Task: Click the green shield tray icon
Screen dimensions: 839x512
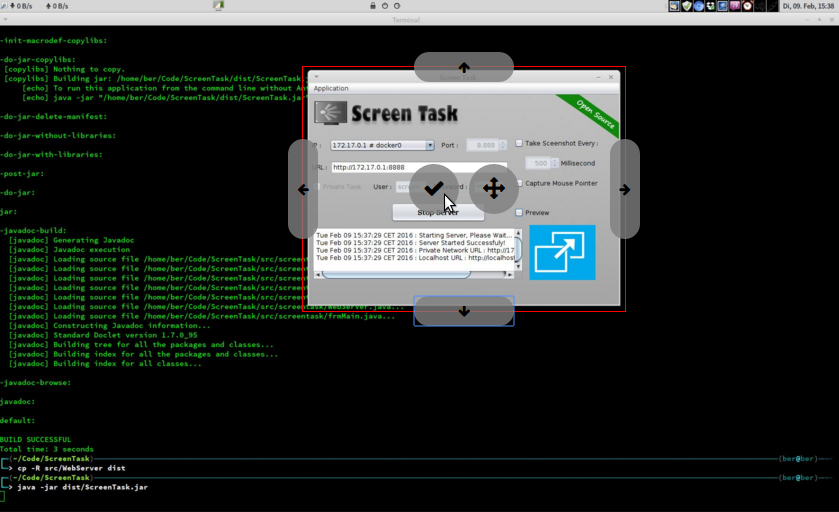Action: pyautogui.click(x=687, y=6)
